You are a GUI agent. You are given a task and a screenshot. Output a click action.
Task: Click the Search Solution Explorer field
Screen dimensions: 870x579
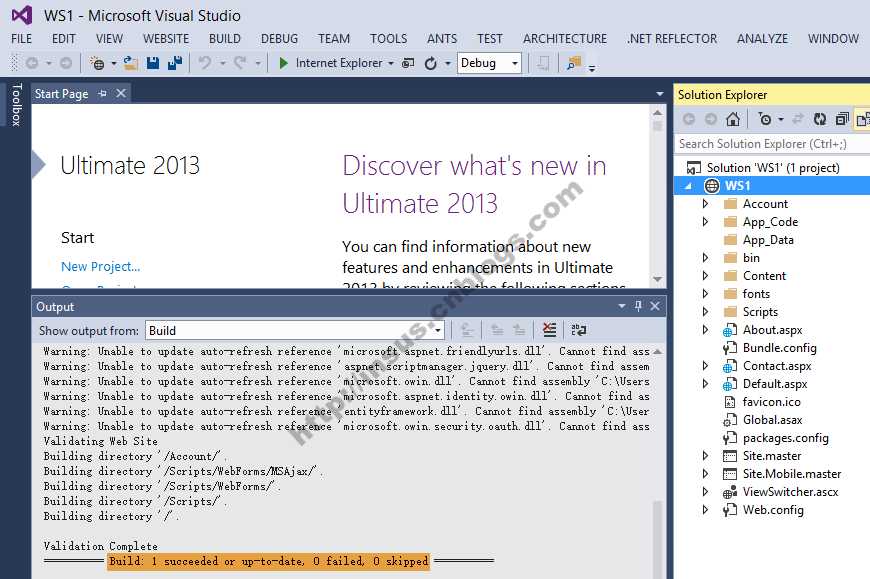tap(772, 144)
